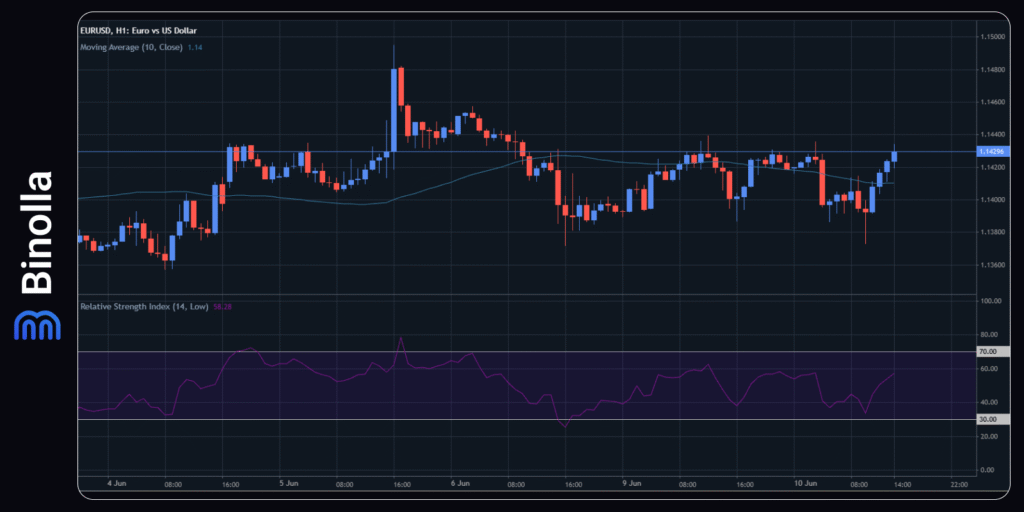Click the 22:00 label on time axis
This screenshot has height=512, width=1024.
click(x=958, y=484)
